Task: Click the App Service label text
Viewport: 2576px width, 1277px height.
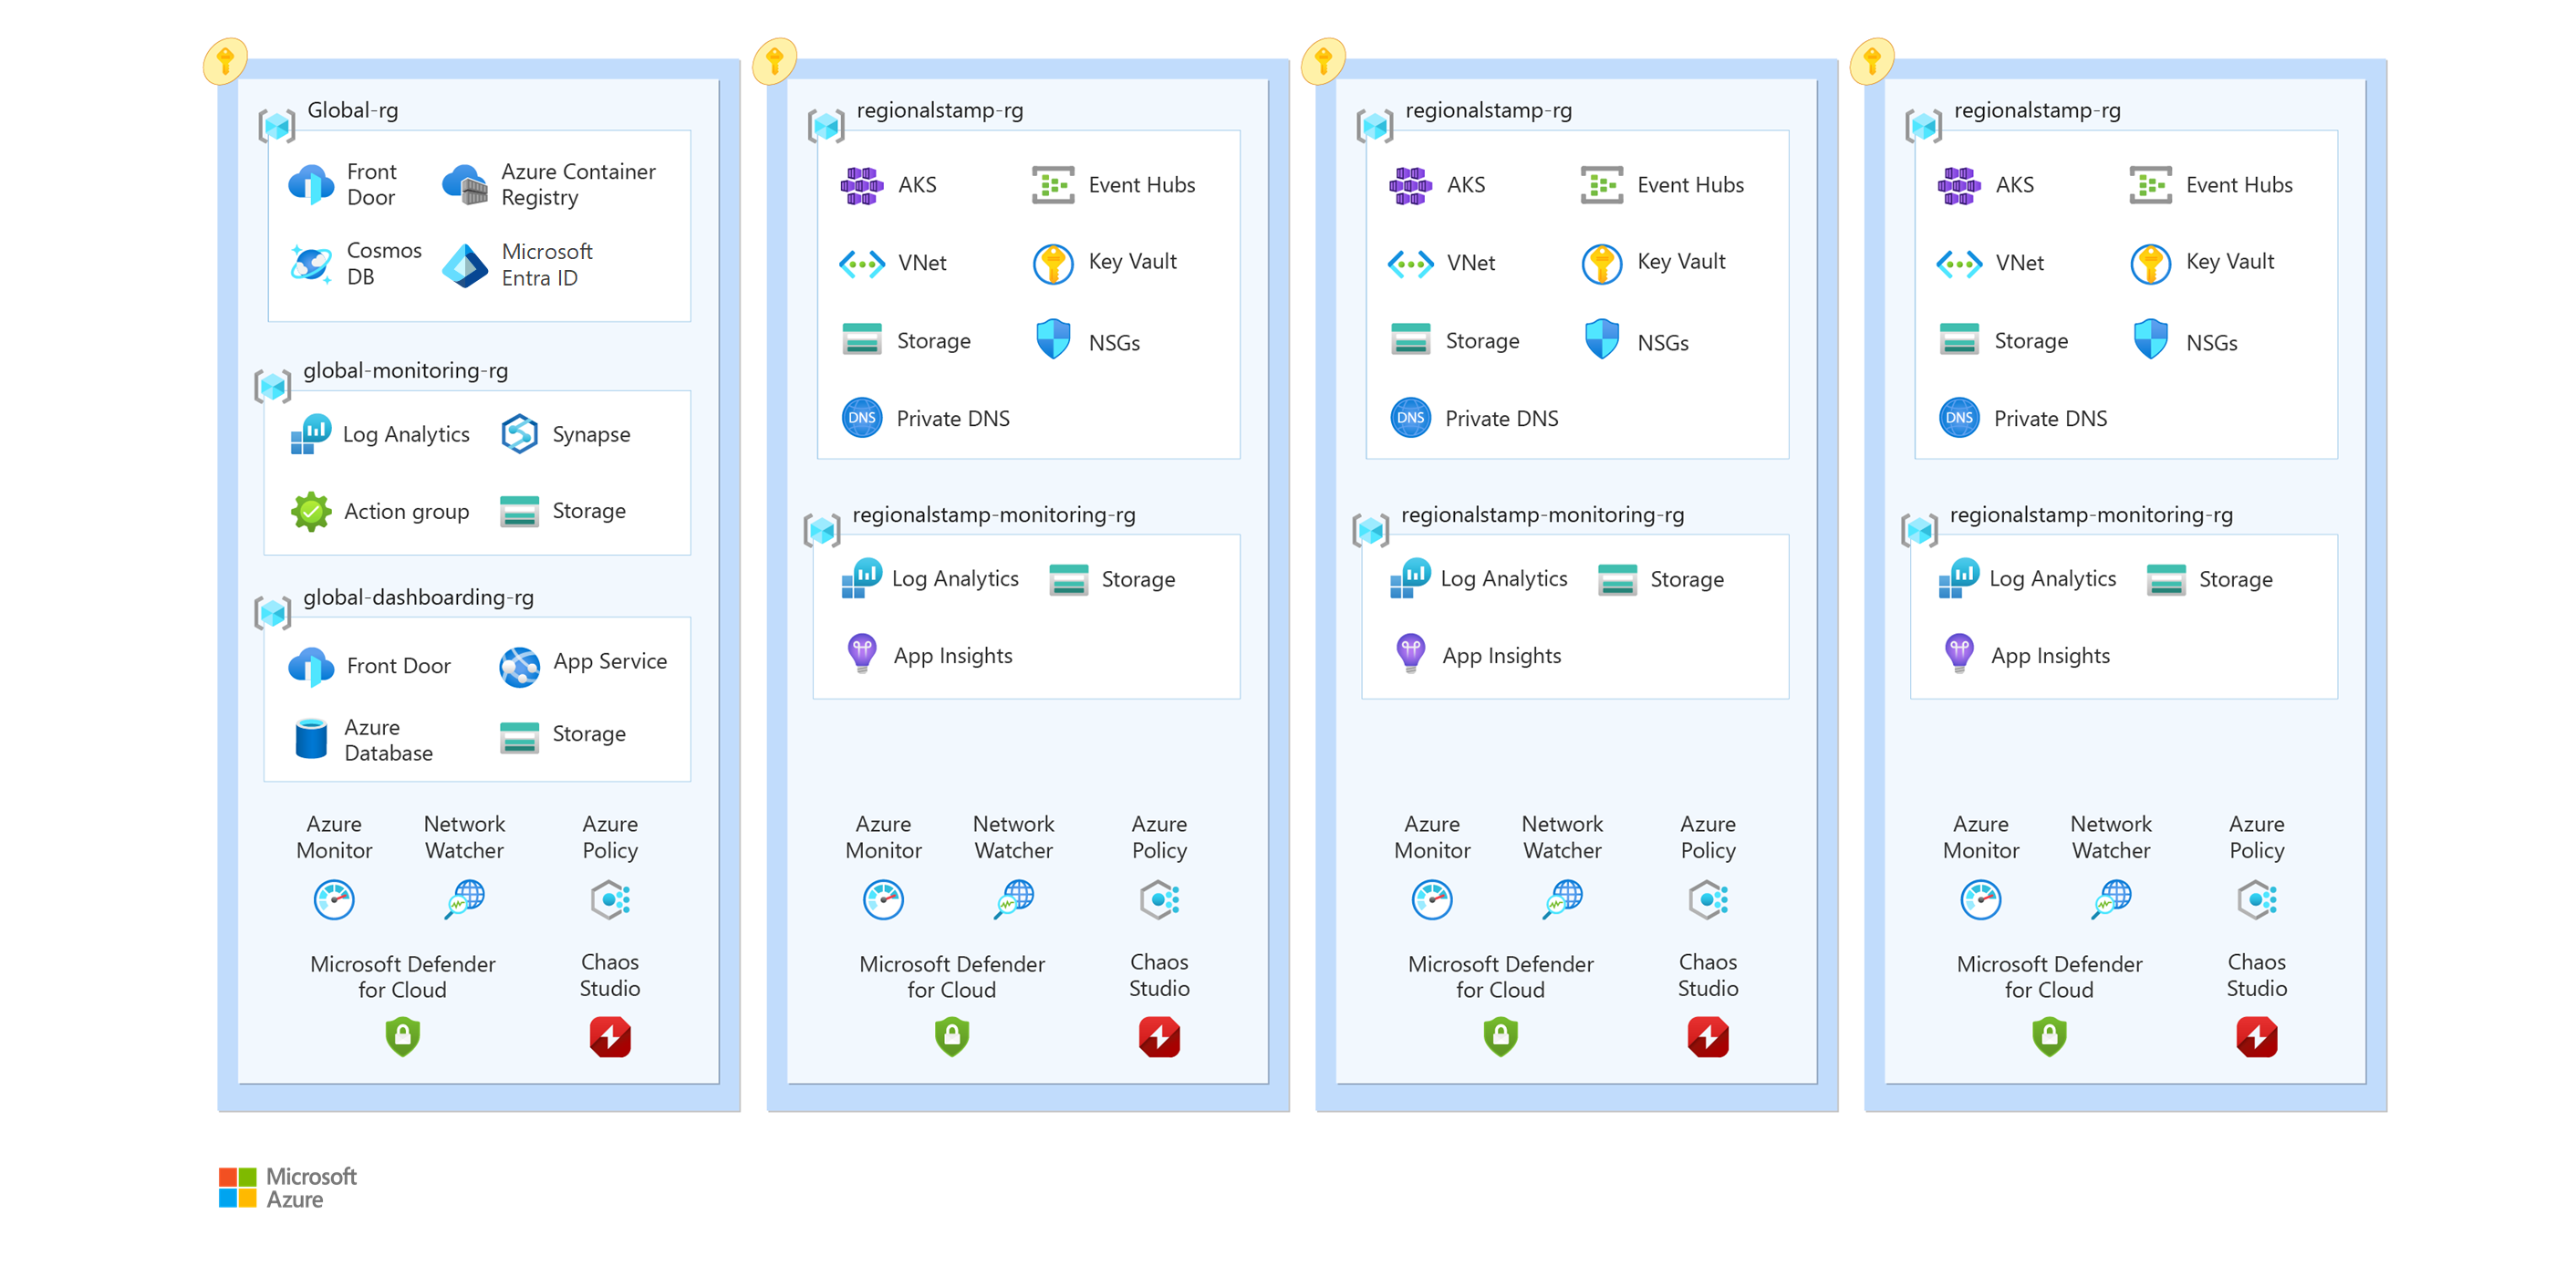Action: click(x=610, y=661)
